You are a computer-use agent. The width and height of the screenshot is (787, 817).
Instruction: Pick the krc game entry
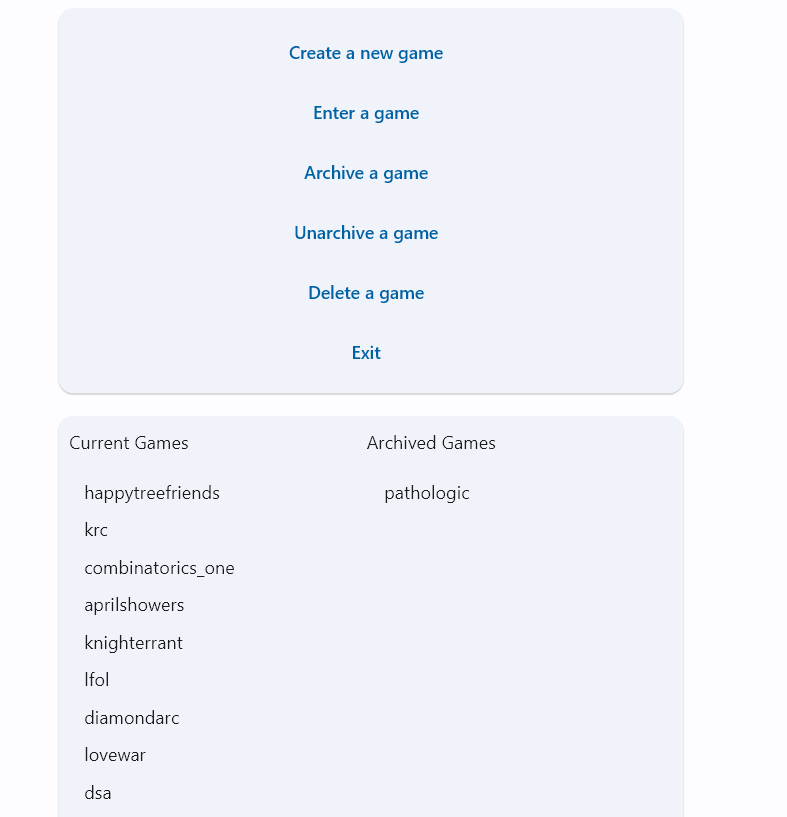point(96,530)
